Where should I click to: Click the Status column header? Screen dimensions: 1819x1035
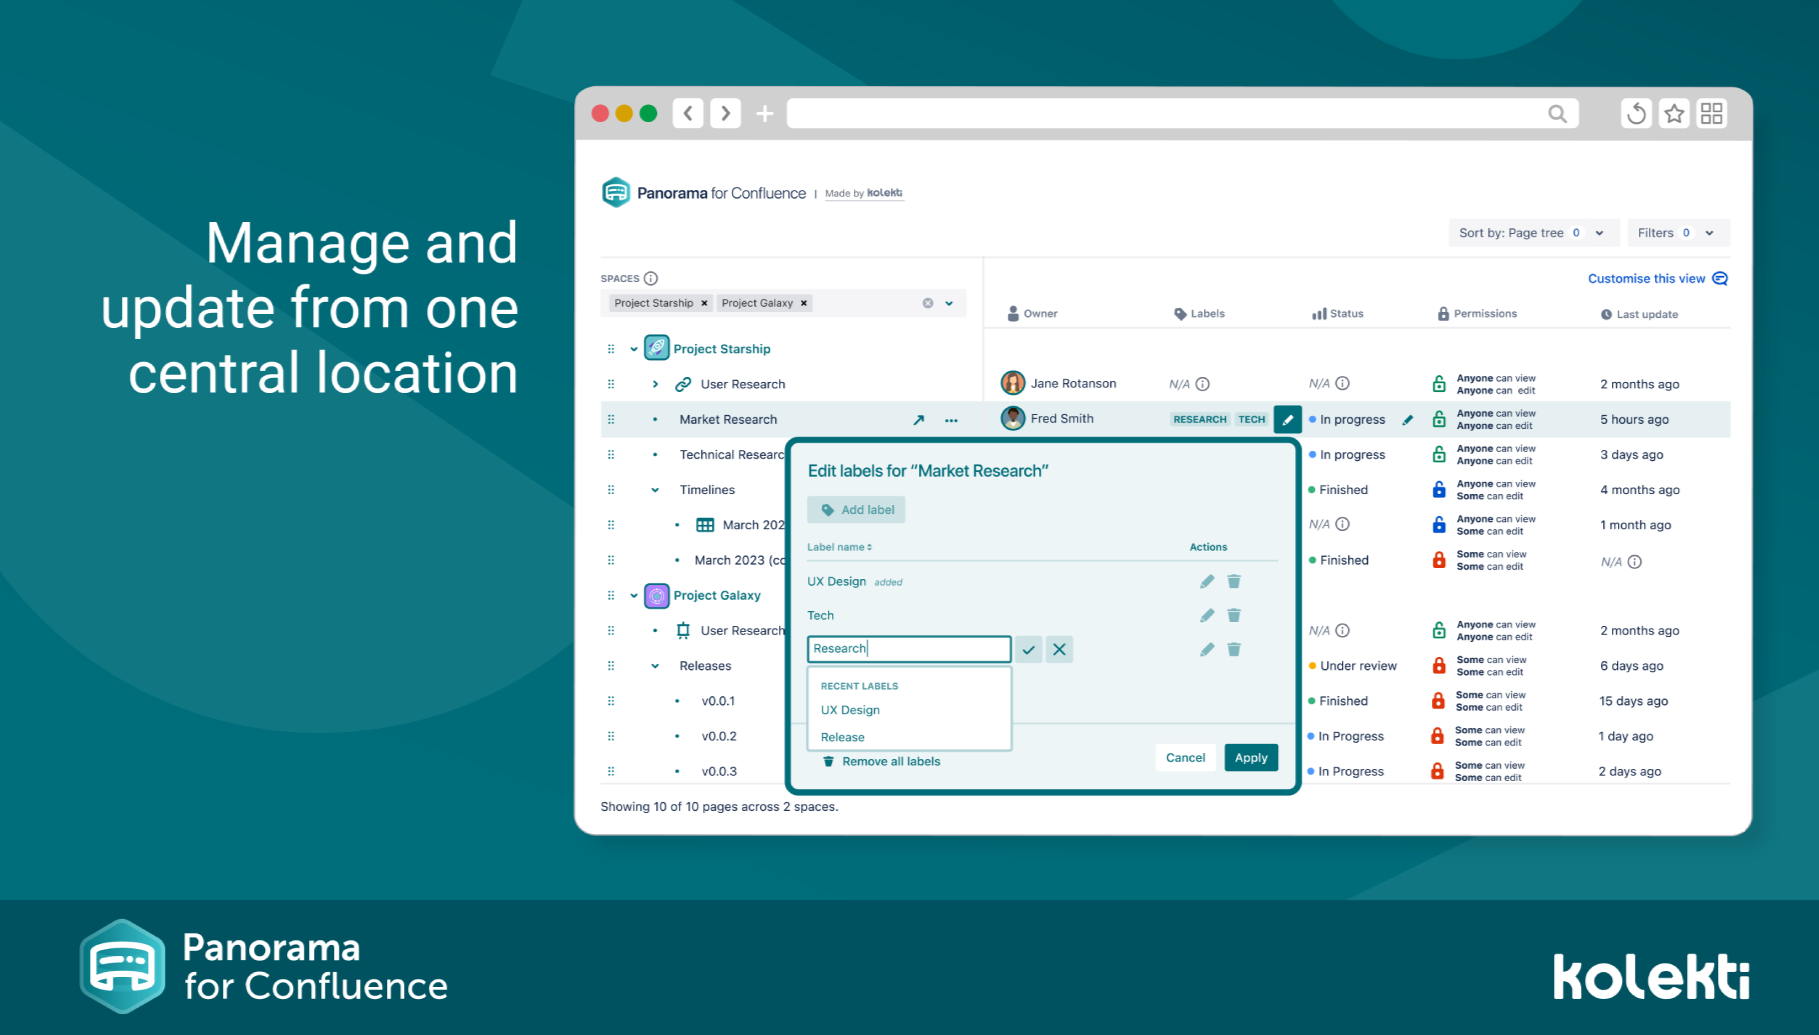click(1338, 313)
